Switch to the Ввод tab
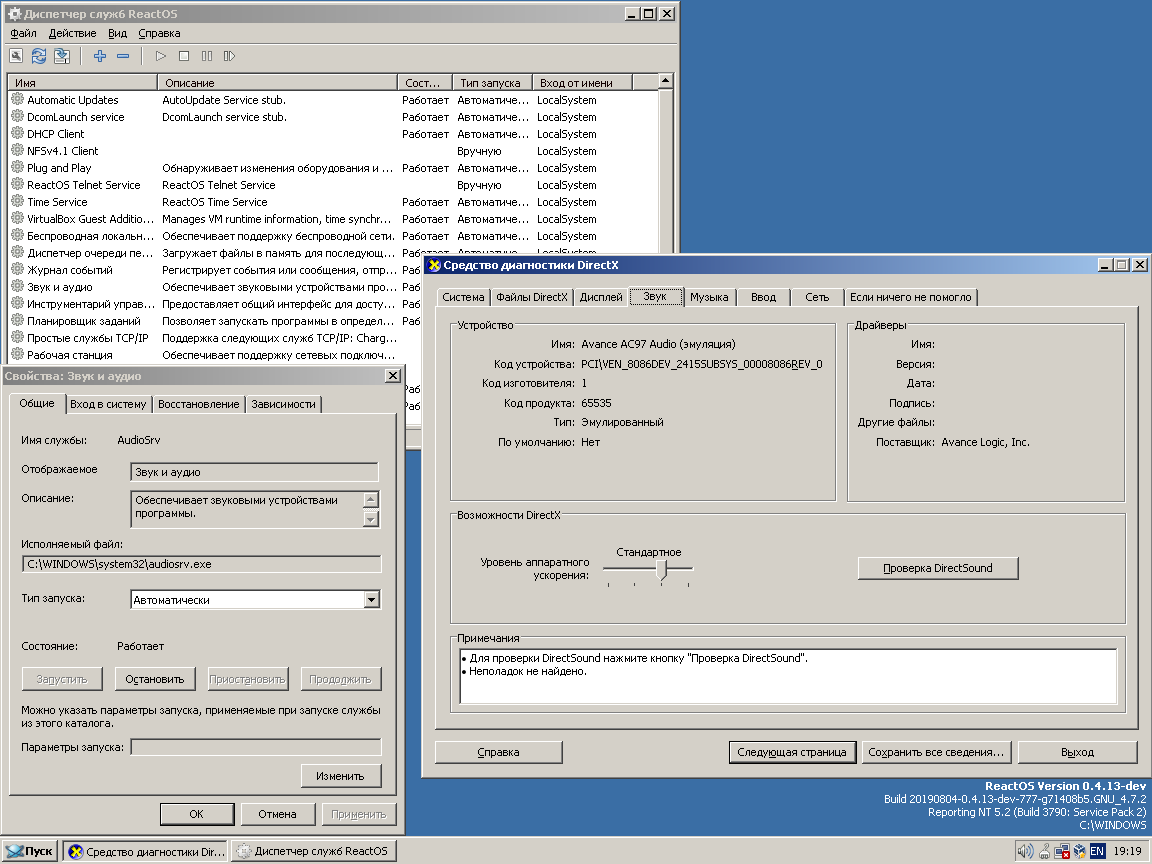Screen dimensions: 1152x864 (763, 297)
